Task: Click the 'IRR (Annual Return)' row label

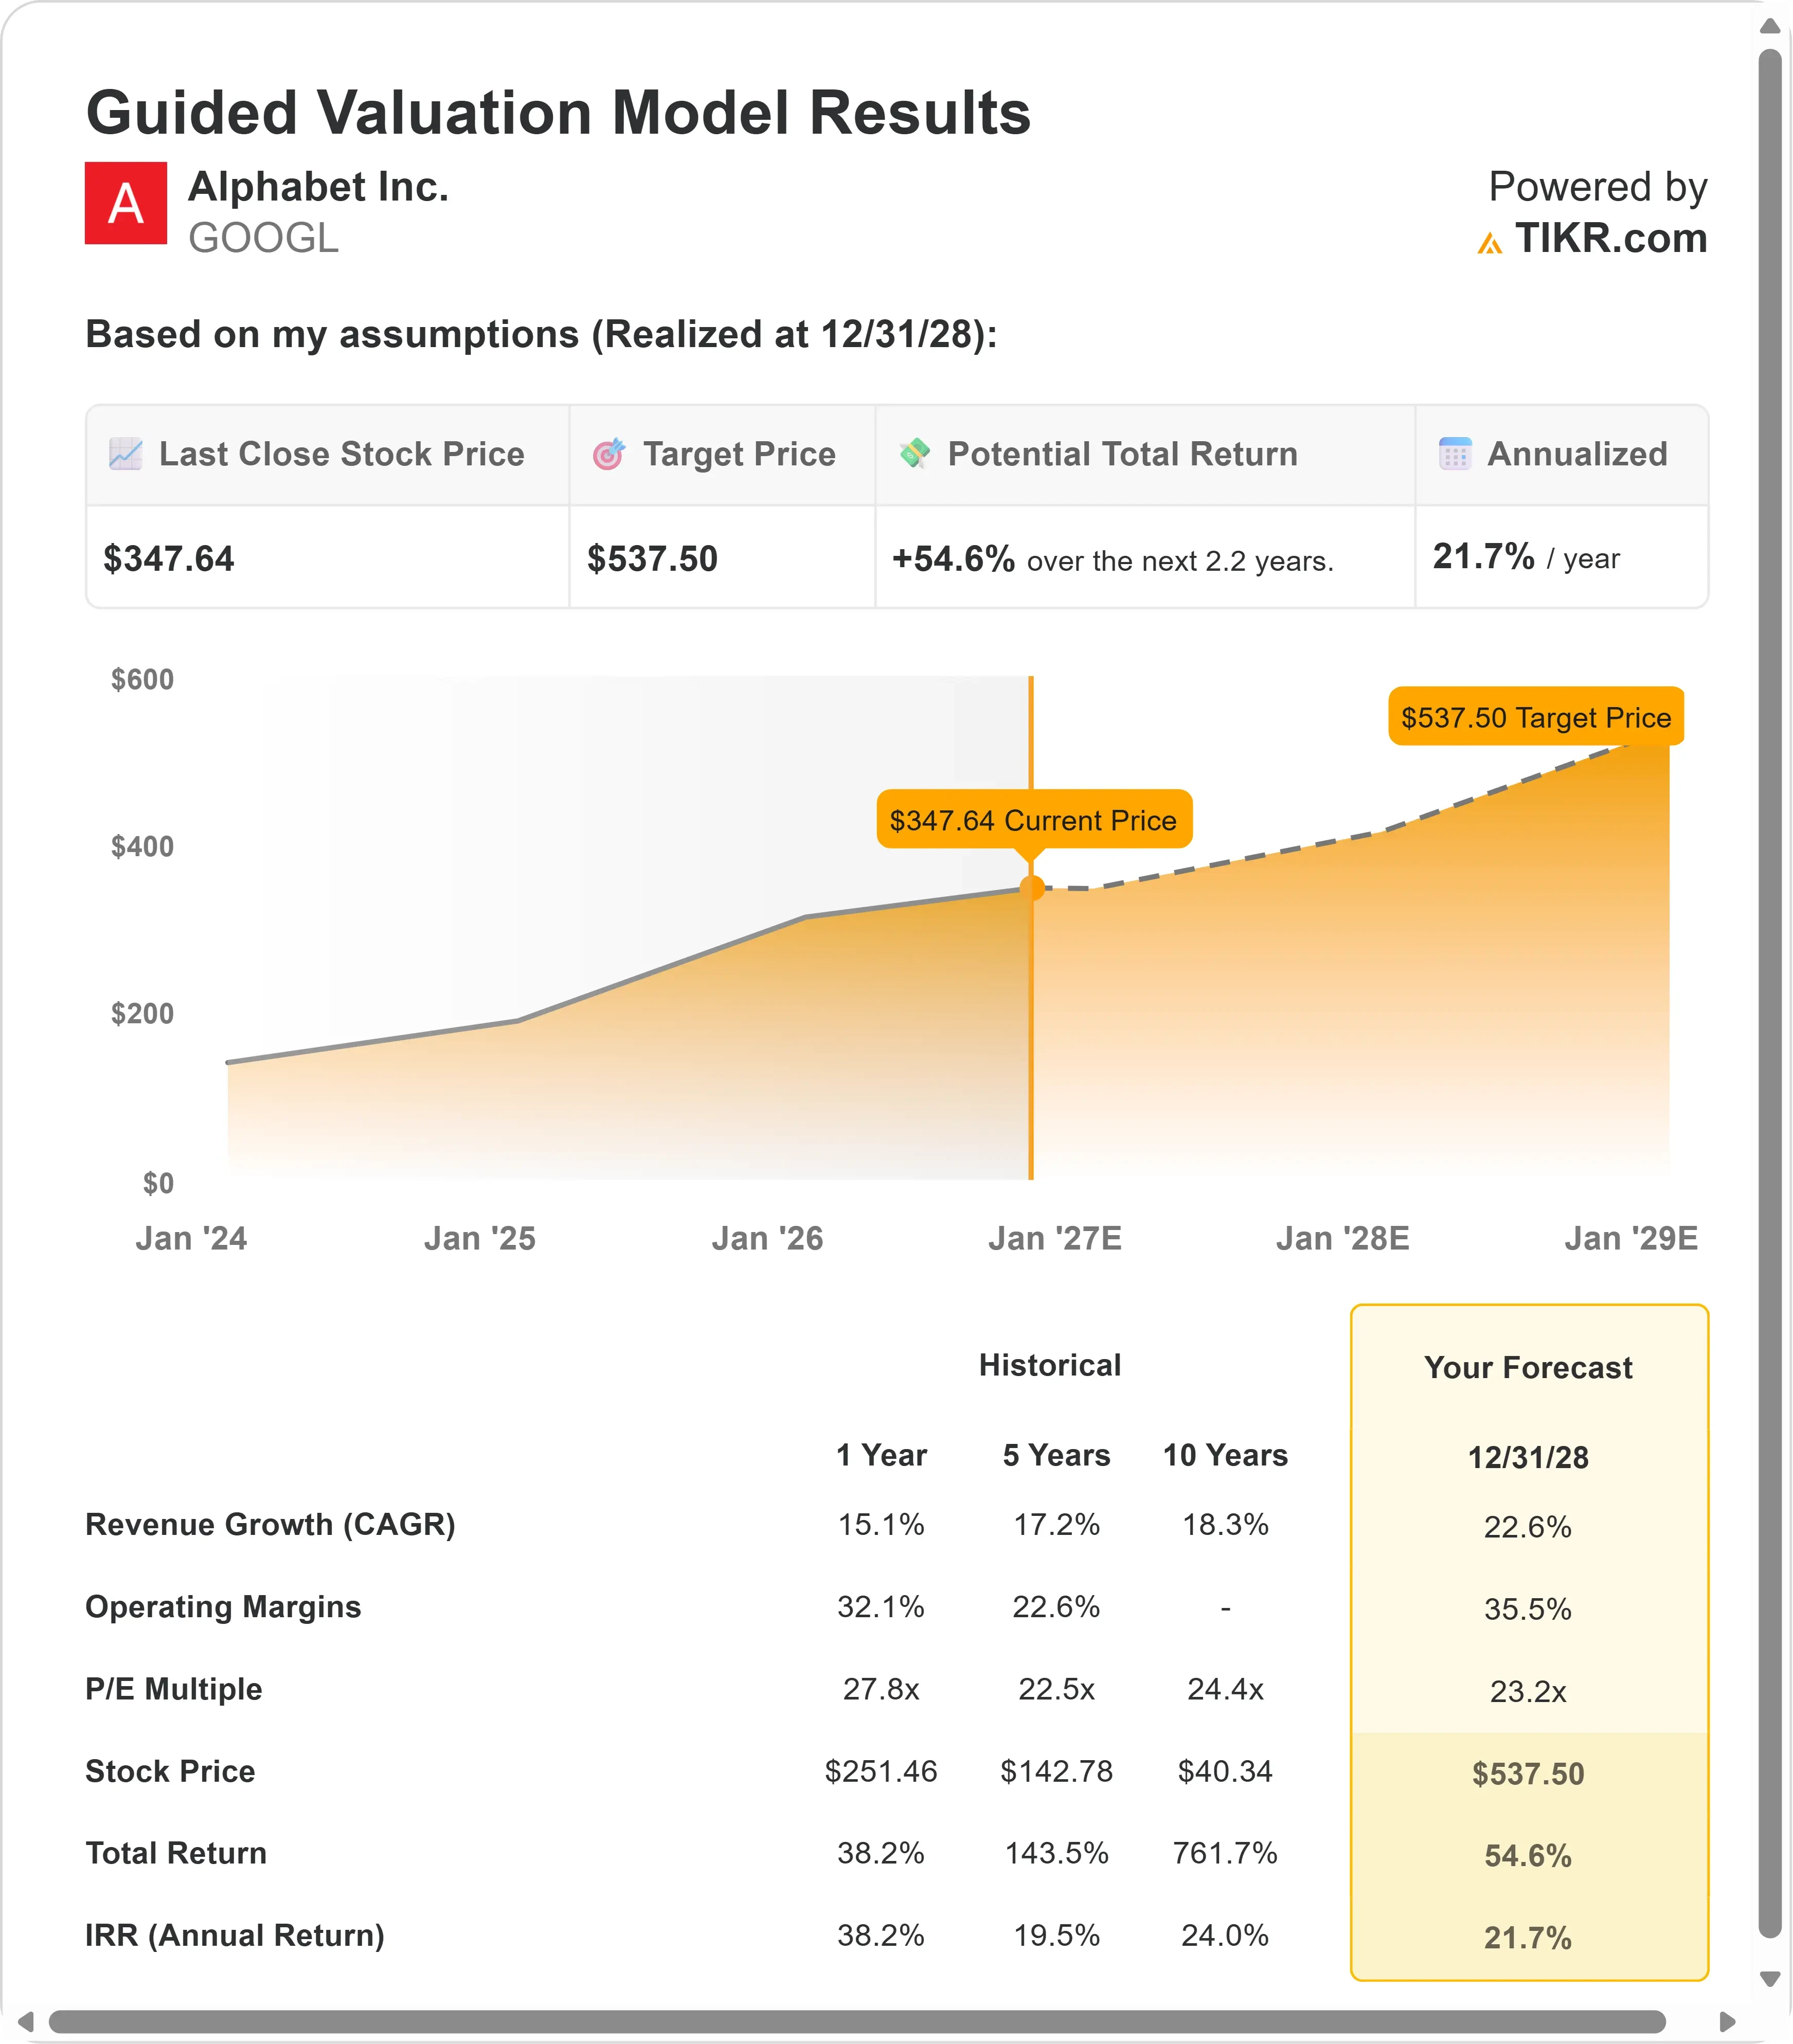Action: [235, 1935]
